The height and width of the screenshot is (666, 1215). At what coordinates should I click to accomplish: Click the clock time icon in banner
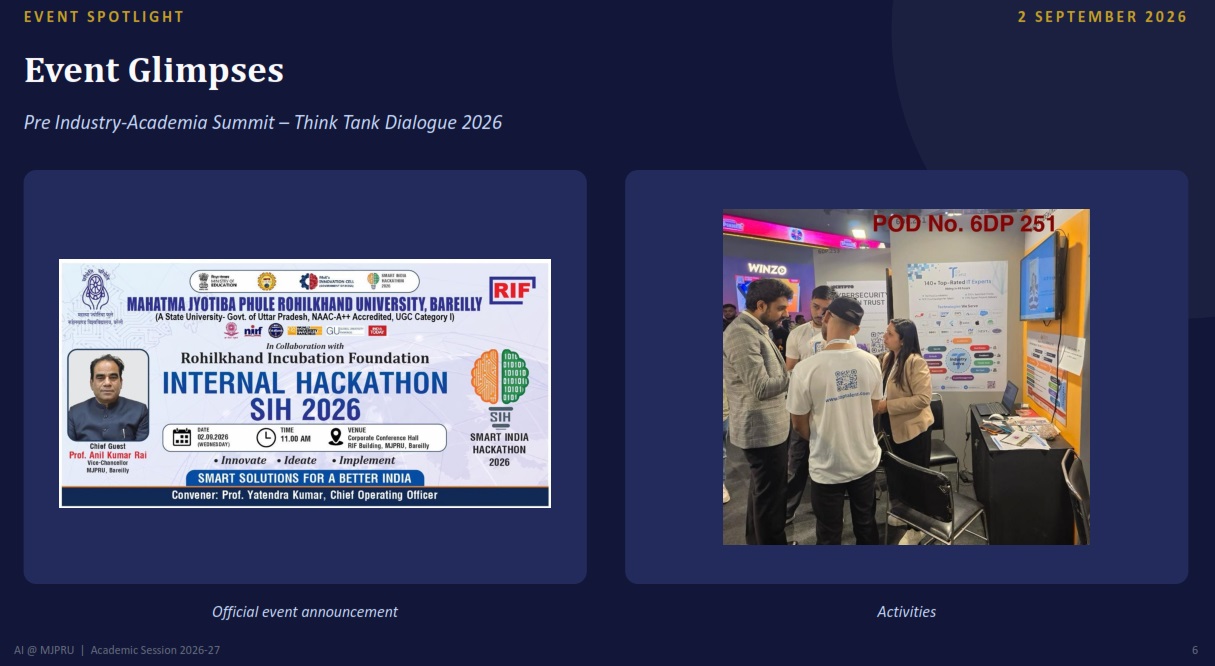(x=266, y=437)
